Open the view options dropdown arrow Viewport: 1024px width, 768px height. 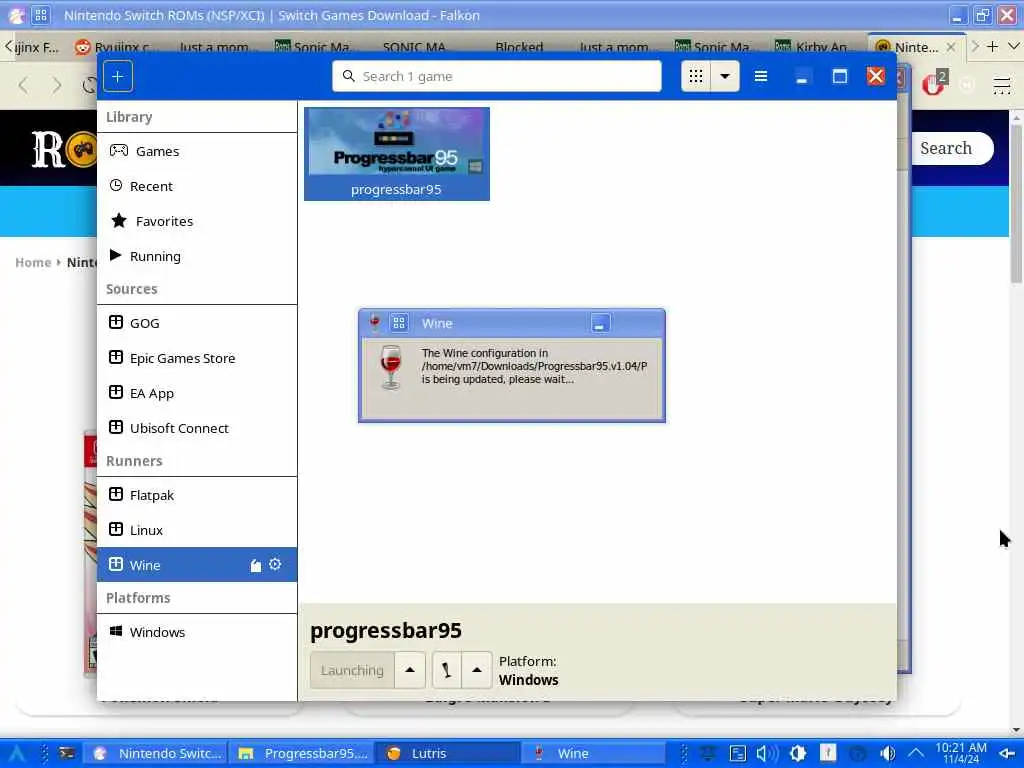[725, 76]
